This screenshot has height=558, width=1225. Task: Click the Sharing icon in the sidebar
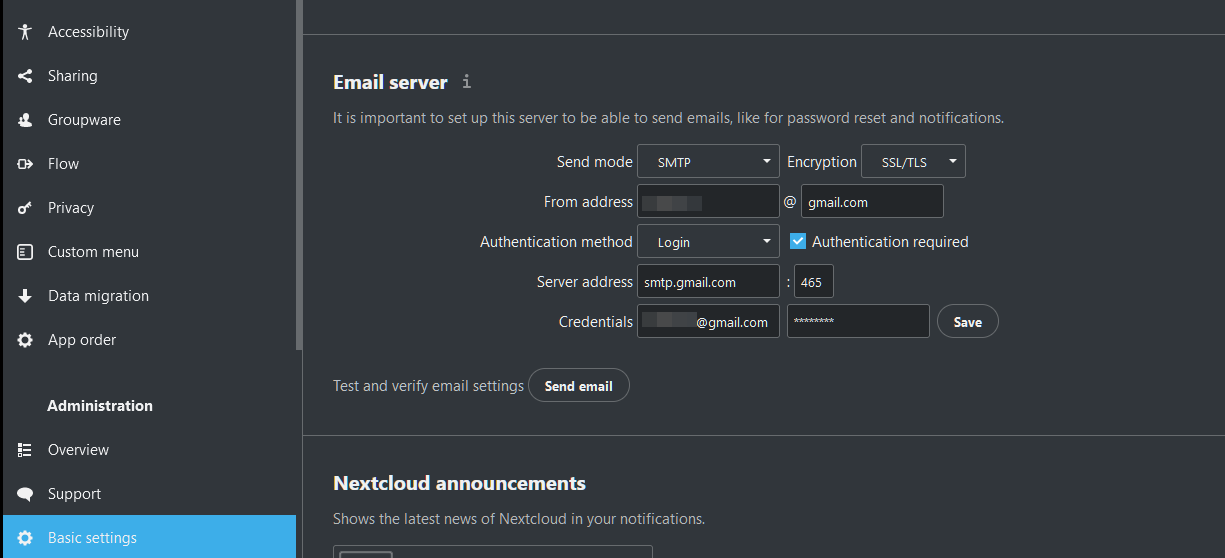coord(25,76)
